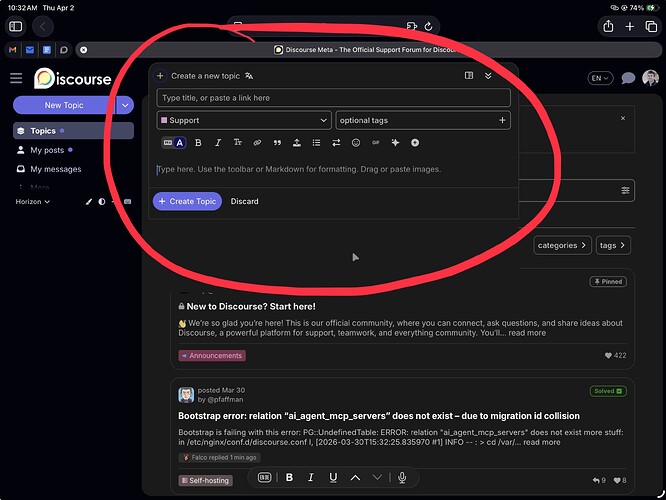This screenshot has width=666, height=500.
Task: Click the Discourse logo
Action: (73, 79)
